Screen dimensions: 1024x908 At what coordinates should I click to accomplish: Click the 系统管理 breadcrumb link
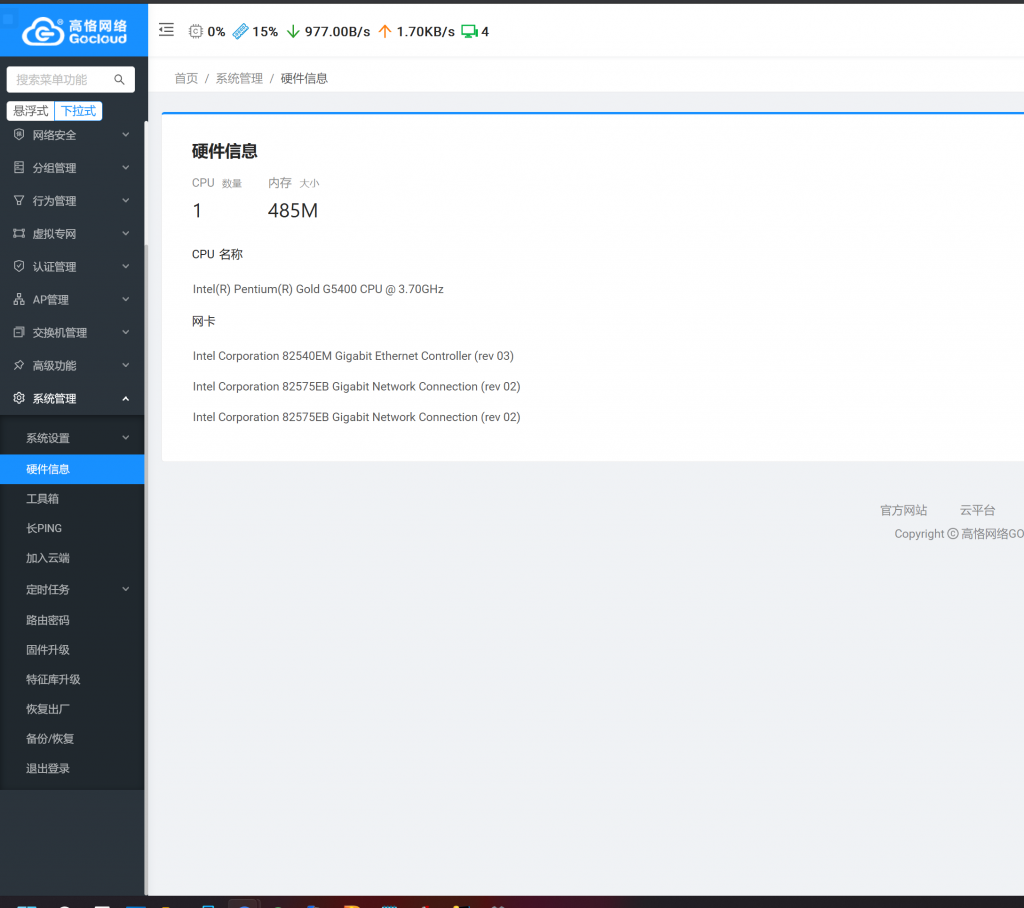[239, 78]
